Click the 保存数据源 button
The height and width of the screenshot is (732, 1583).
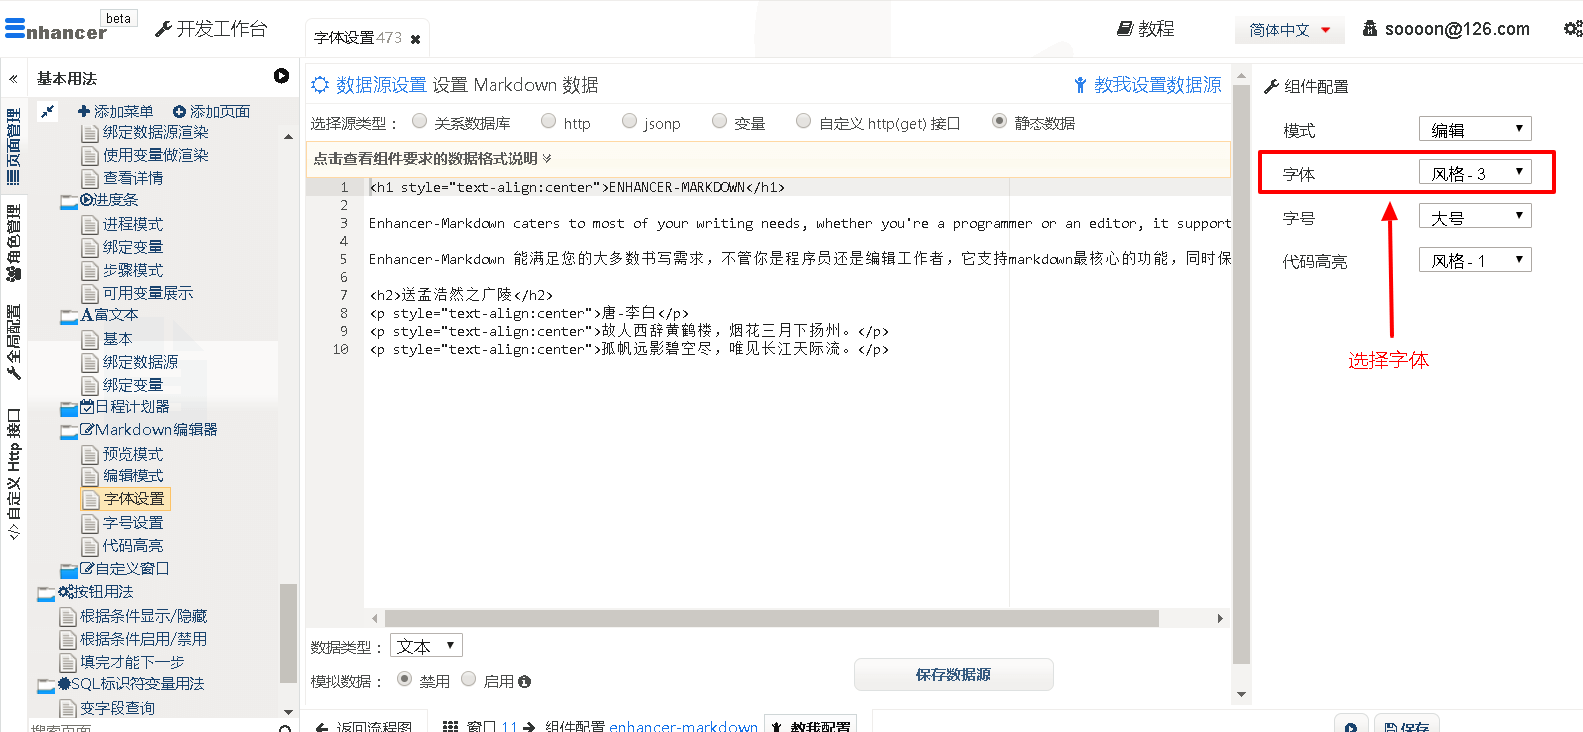[953, 675]
